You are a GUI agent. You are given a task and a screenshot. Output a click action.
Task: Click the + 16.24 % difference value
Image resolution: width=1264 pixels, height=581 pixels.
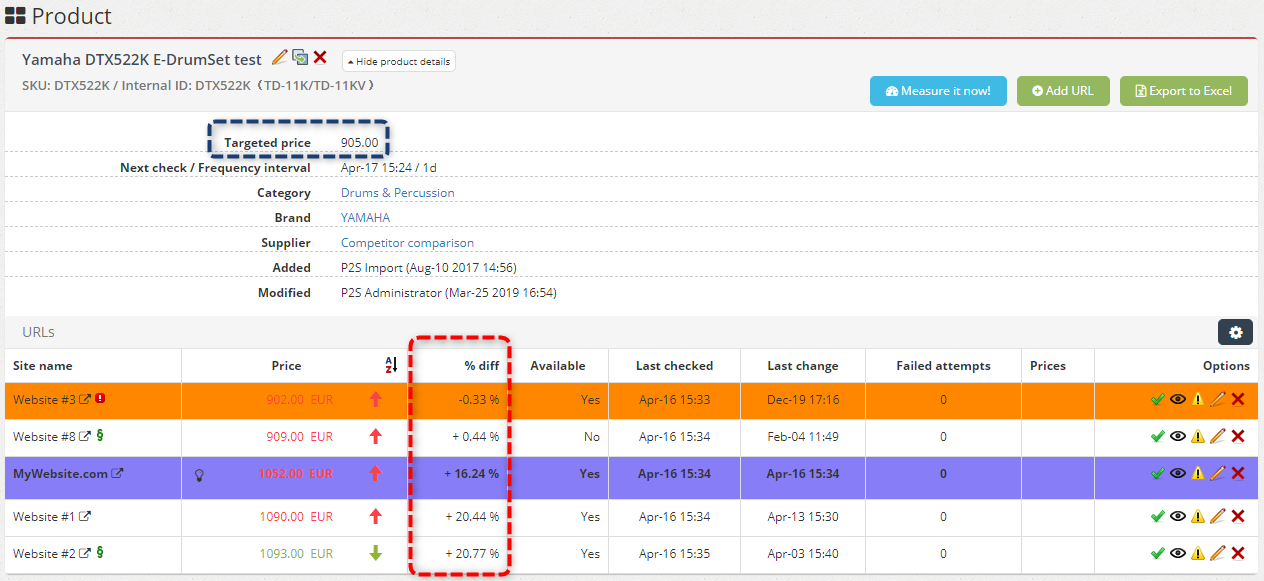pos(472,474)
